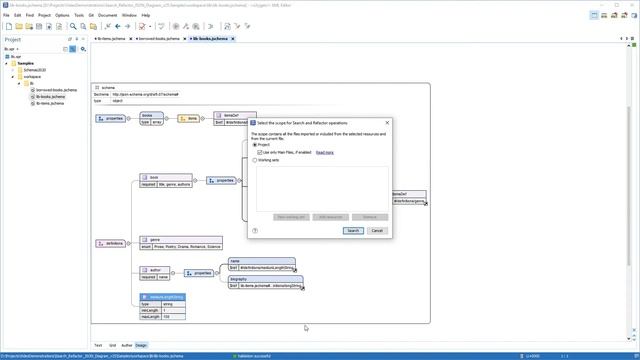Click the New document toolbar icon
This screenshot has width=640, height=360.
pos(9,26)
